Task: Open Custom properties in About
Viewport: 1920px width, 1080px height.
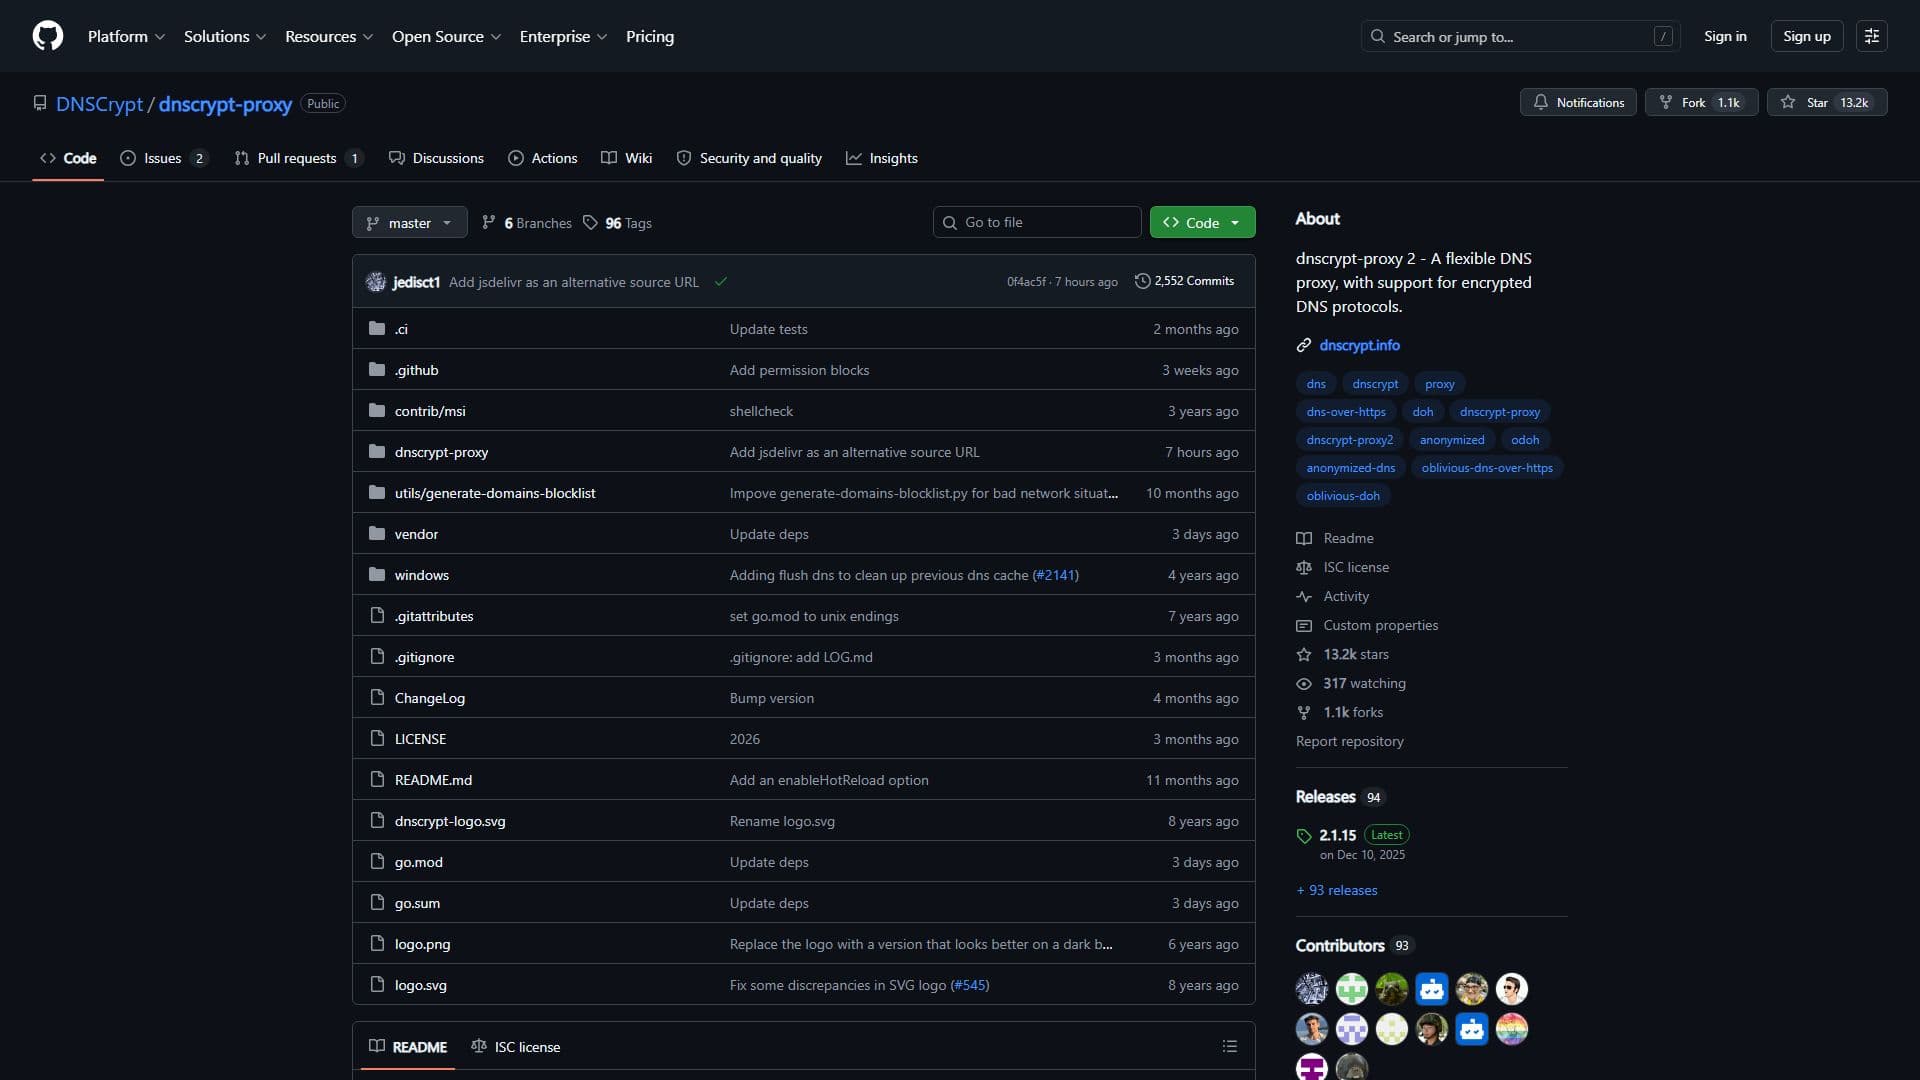Action: pos(1380,625)
